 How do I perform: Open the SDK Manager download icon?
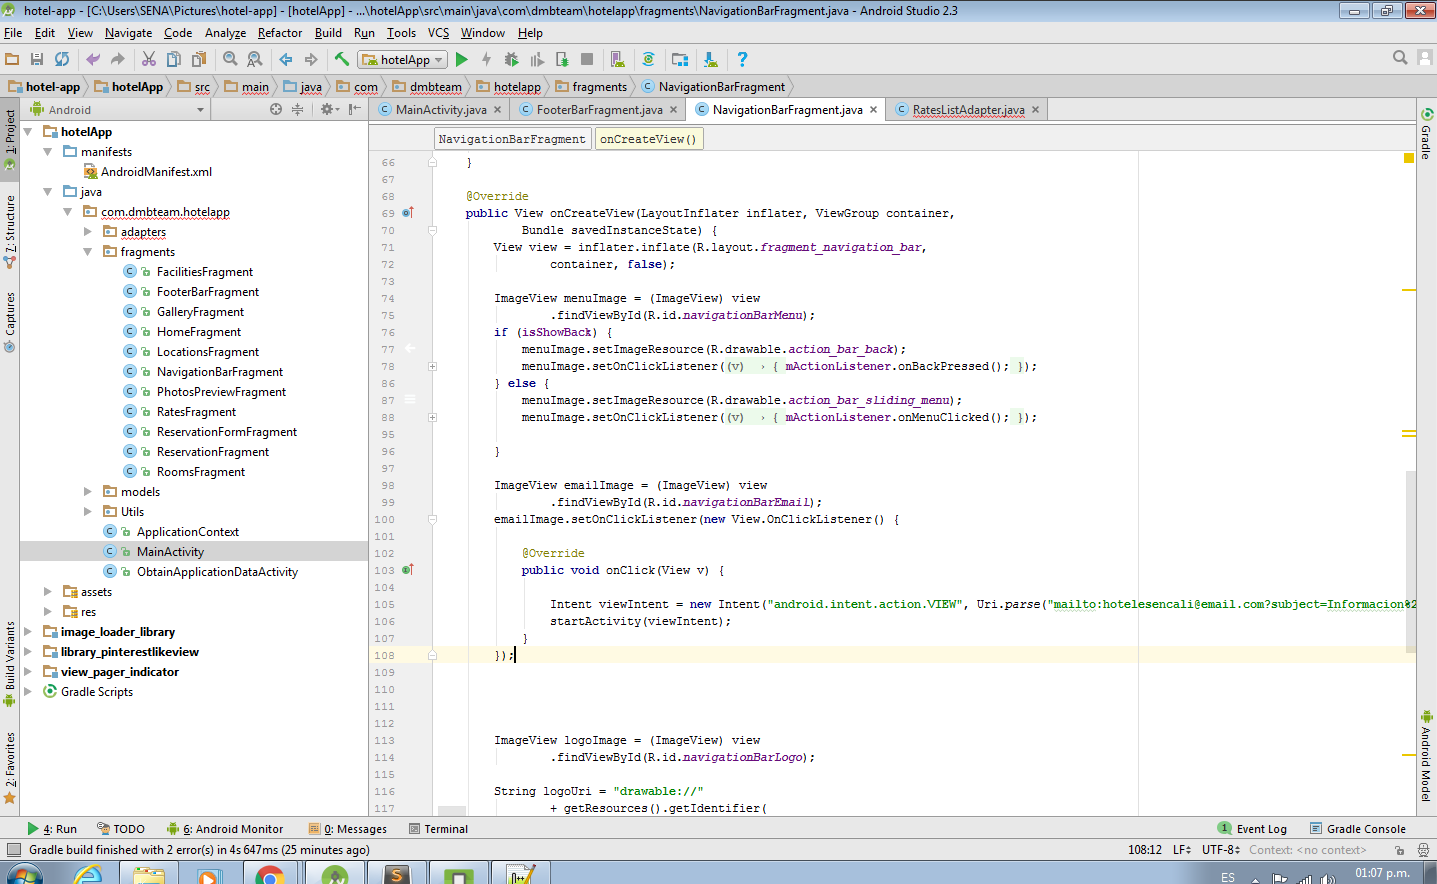[x=710, y=59]
